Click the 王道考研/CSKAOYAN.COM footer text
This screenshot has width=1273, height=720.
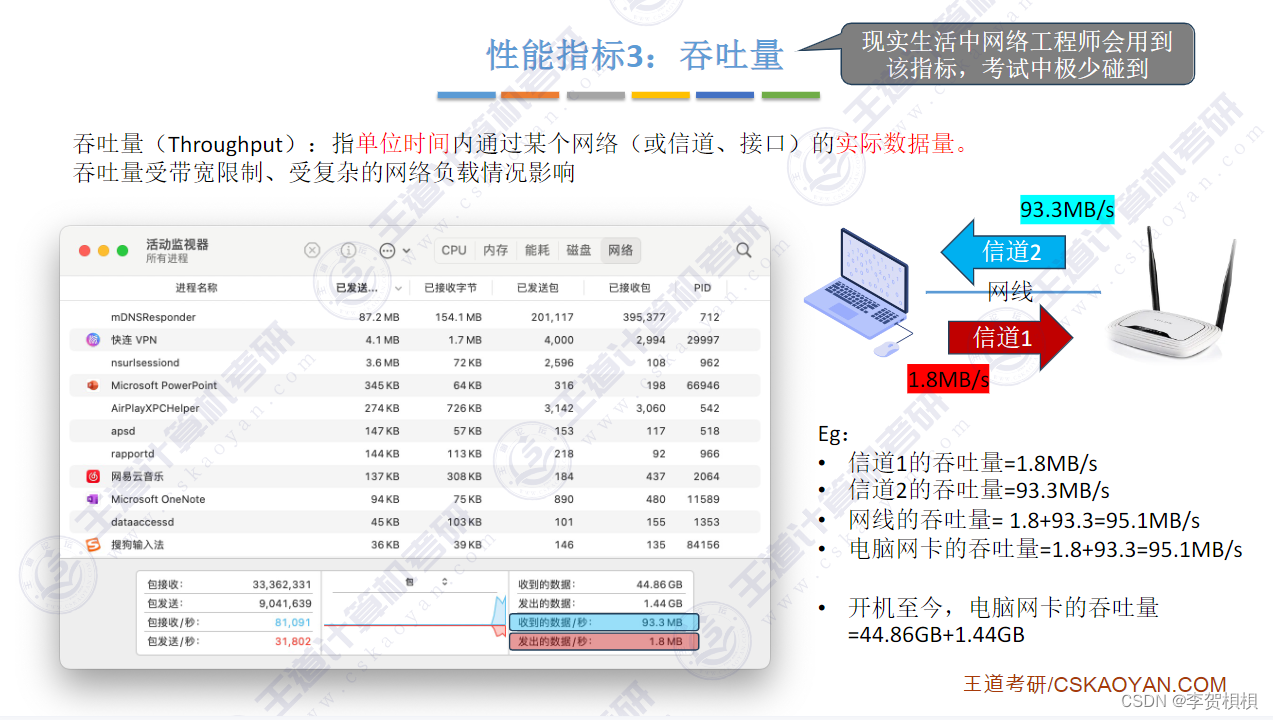[x=1094, y=684]
